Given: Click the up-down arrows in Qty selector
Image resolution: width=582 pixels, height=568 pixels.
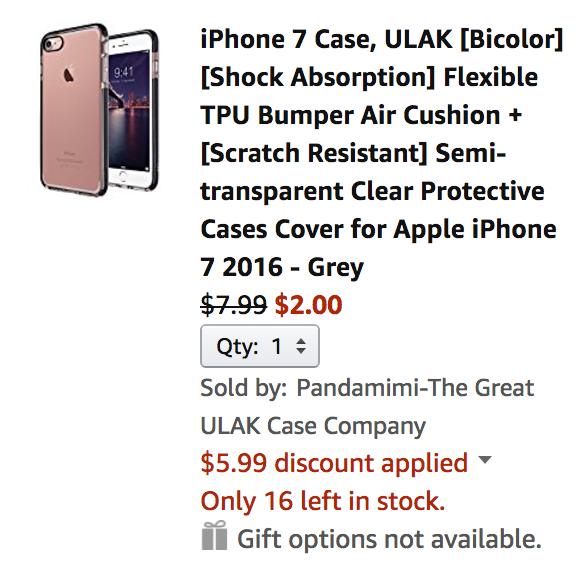Looking at the screenshot, I should tap(301, 346).
